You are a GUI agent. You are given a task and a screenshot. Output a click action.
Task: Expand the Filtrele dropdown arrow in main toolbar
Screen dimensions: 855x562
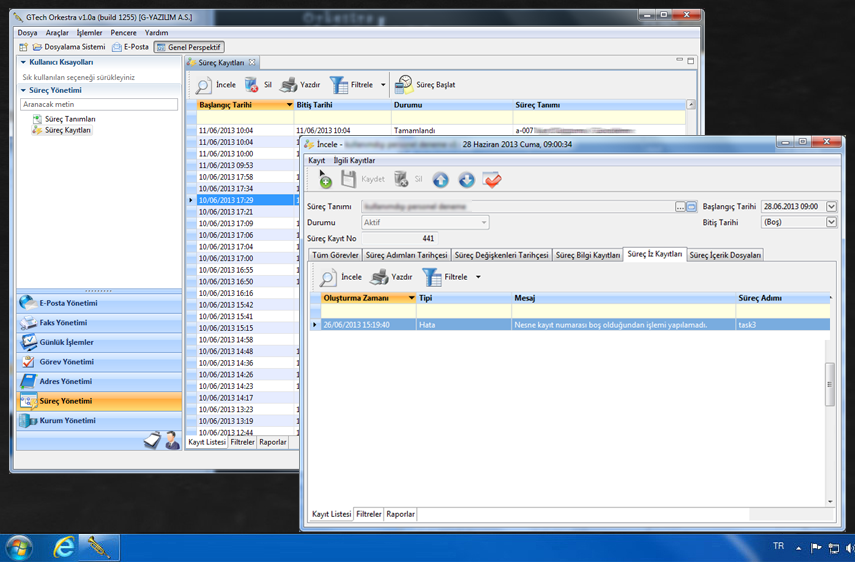tap(382, 85)
